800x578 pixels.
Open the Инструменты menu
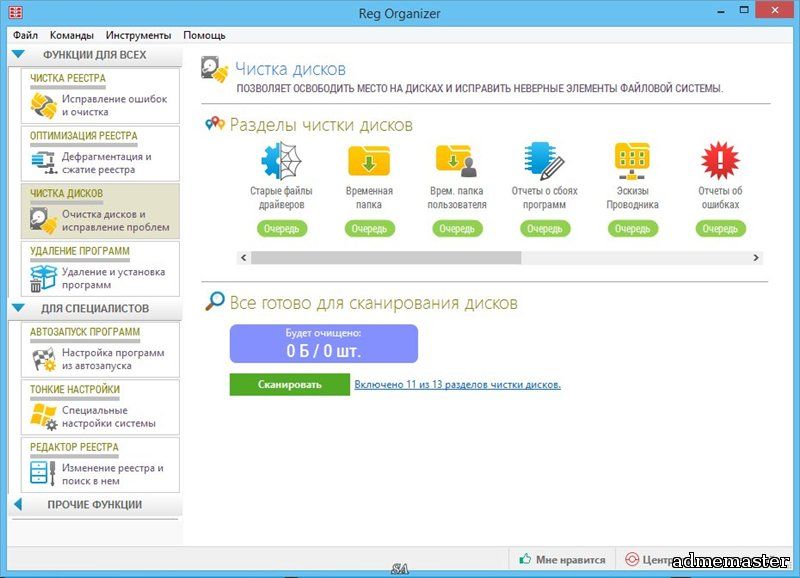(138, 35)
